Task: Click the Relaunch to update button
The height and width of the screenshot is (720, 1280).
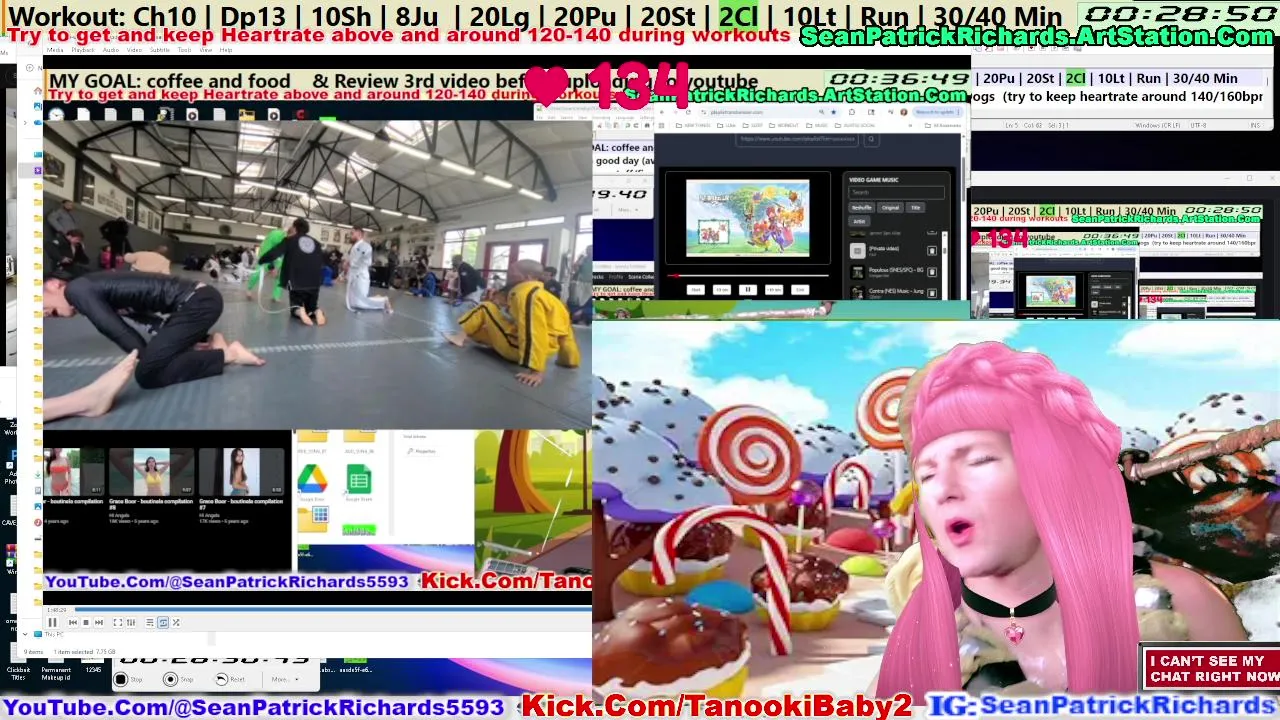Action: (935, 112)
